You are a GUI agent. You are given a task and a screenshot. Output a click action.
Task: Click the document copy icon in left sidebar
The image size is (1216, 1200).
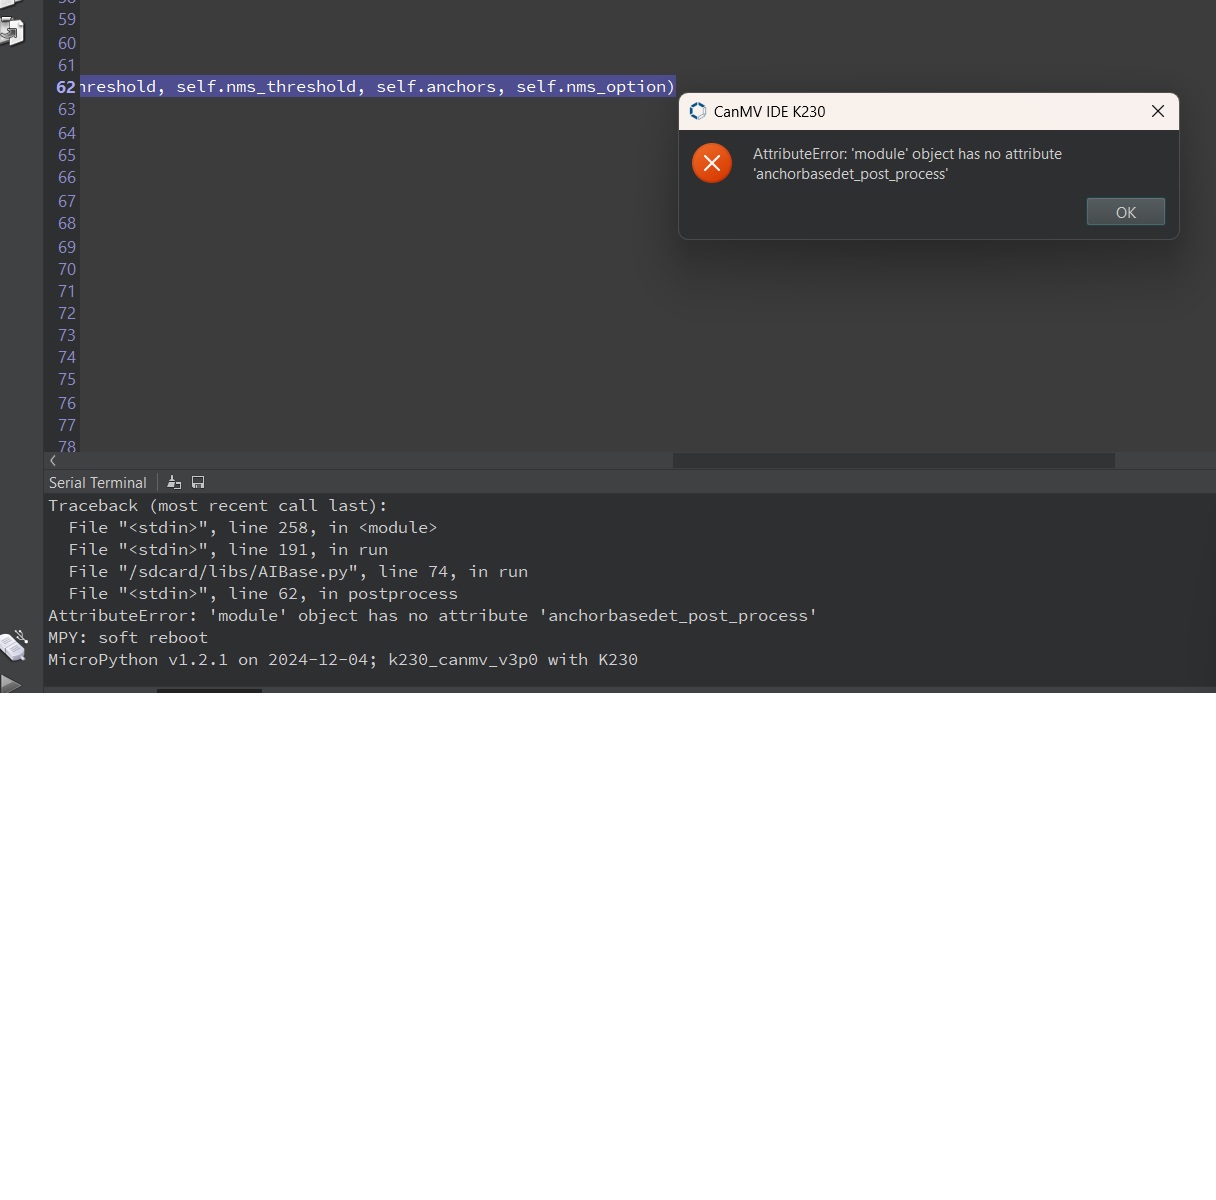[x=12, y=31]
